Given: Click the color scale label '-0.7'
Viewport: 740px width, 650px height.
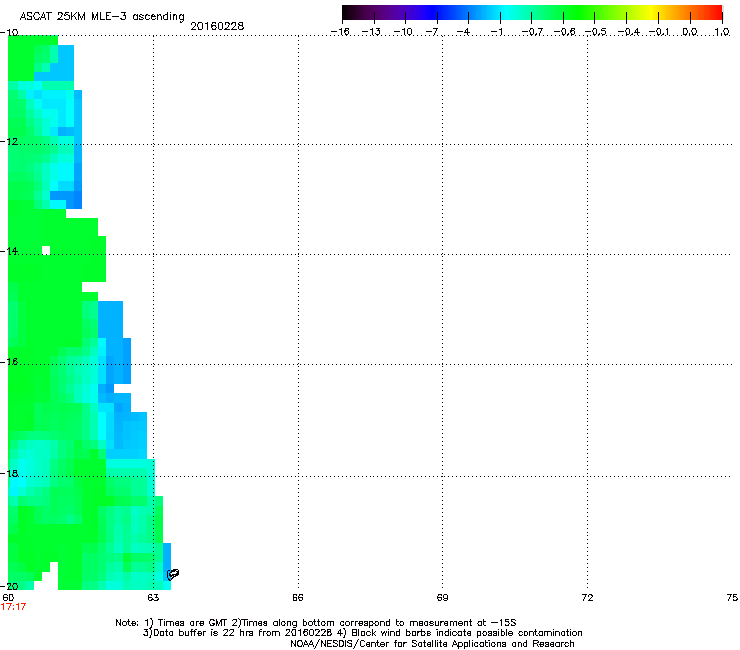Looking at the screenshot, I should [532, 32].
